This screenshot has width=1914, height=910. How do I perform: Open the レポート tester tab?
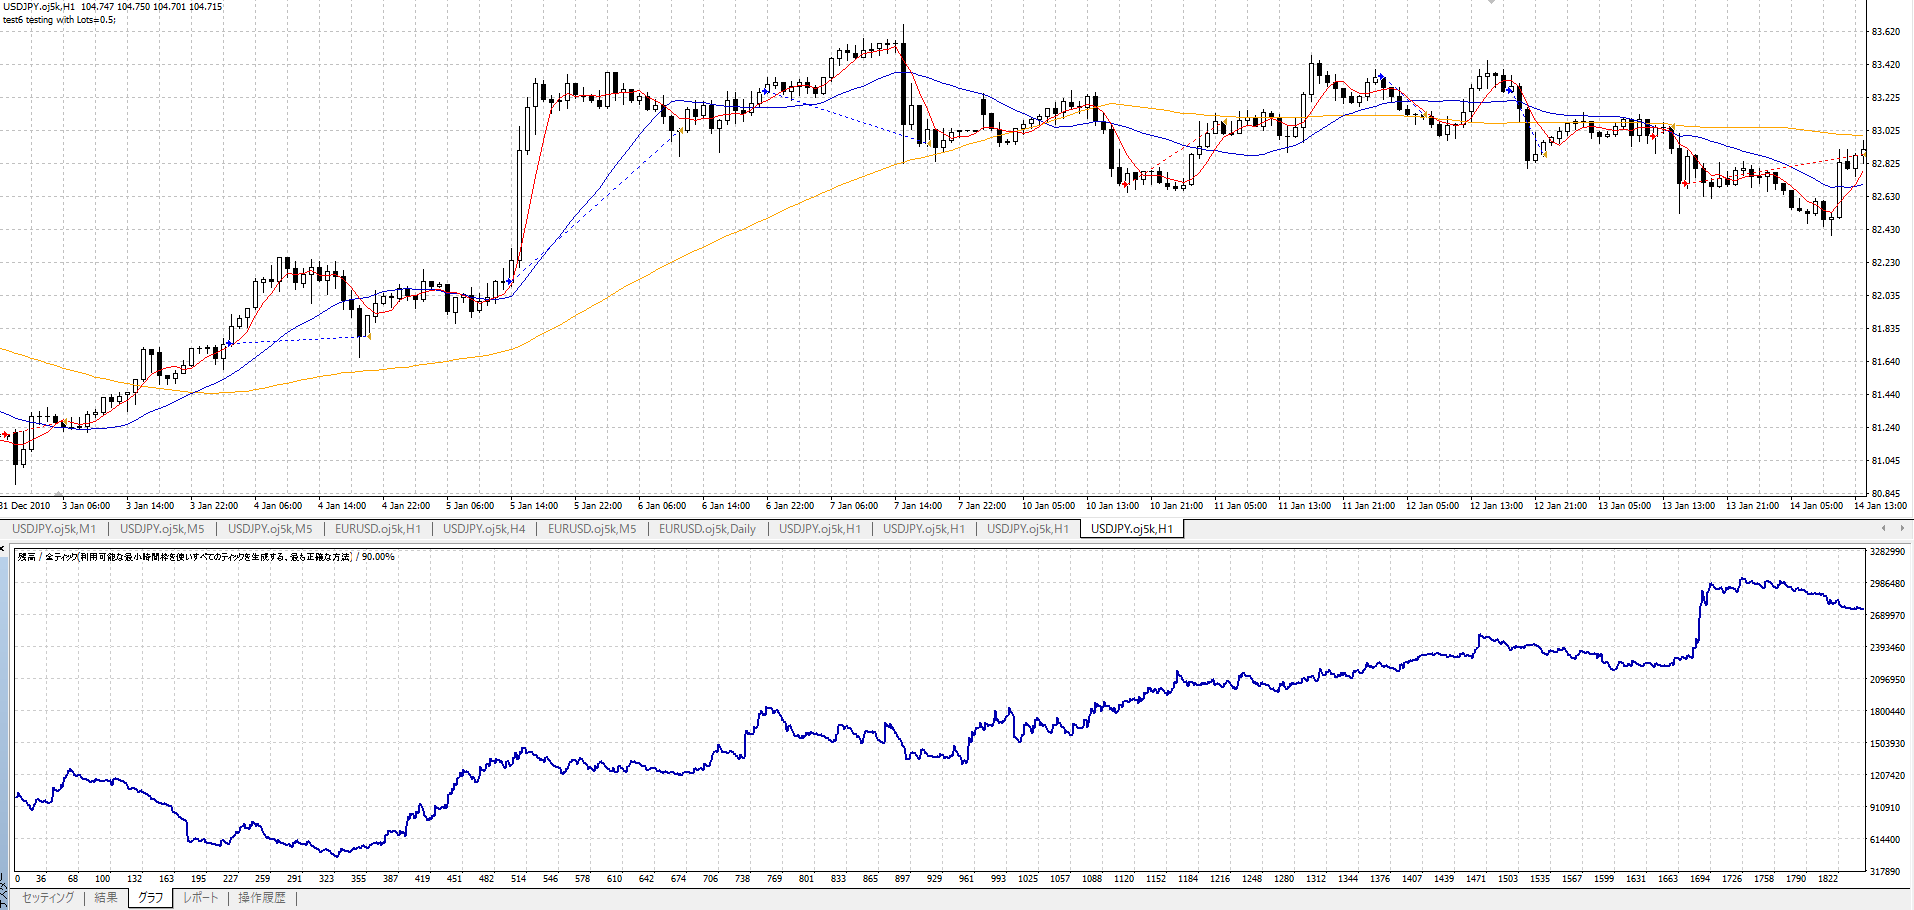(x=200, y=898)
